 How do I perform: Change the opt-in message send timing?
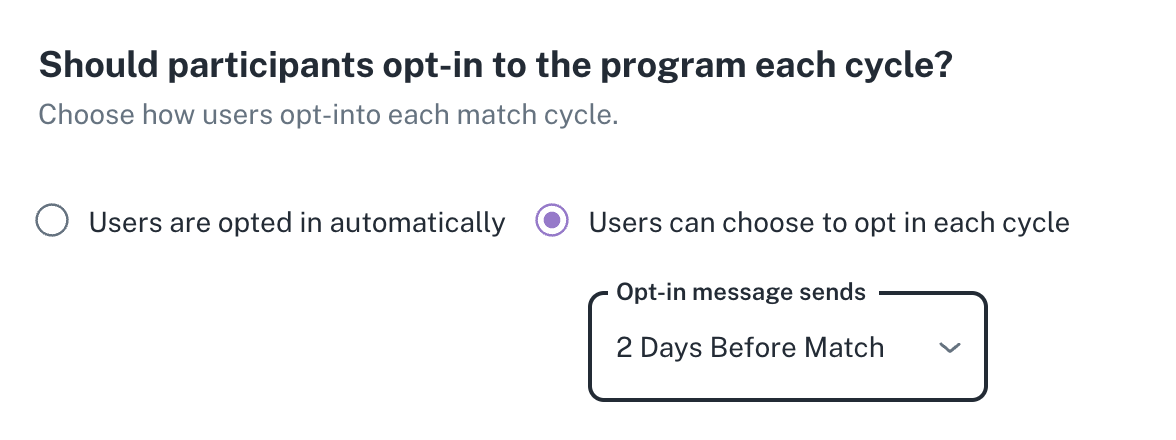787,348
